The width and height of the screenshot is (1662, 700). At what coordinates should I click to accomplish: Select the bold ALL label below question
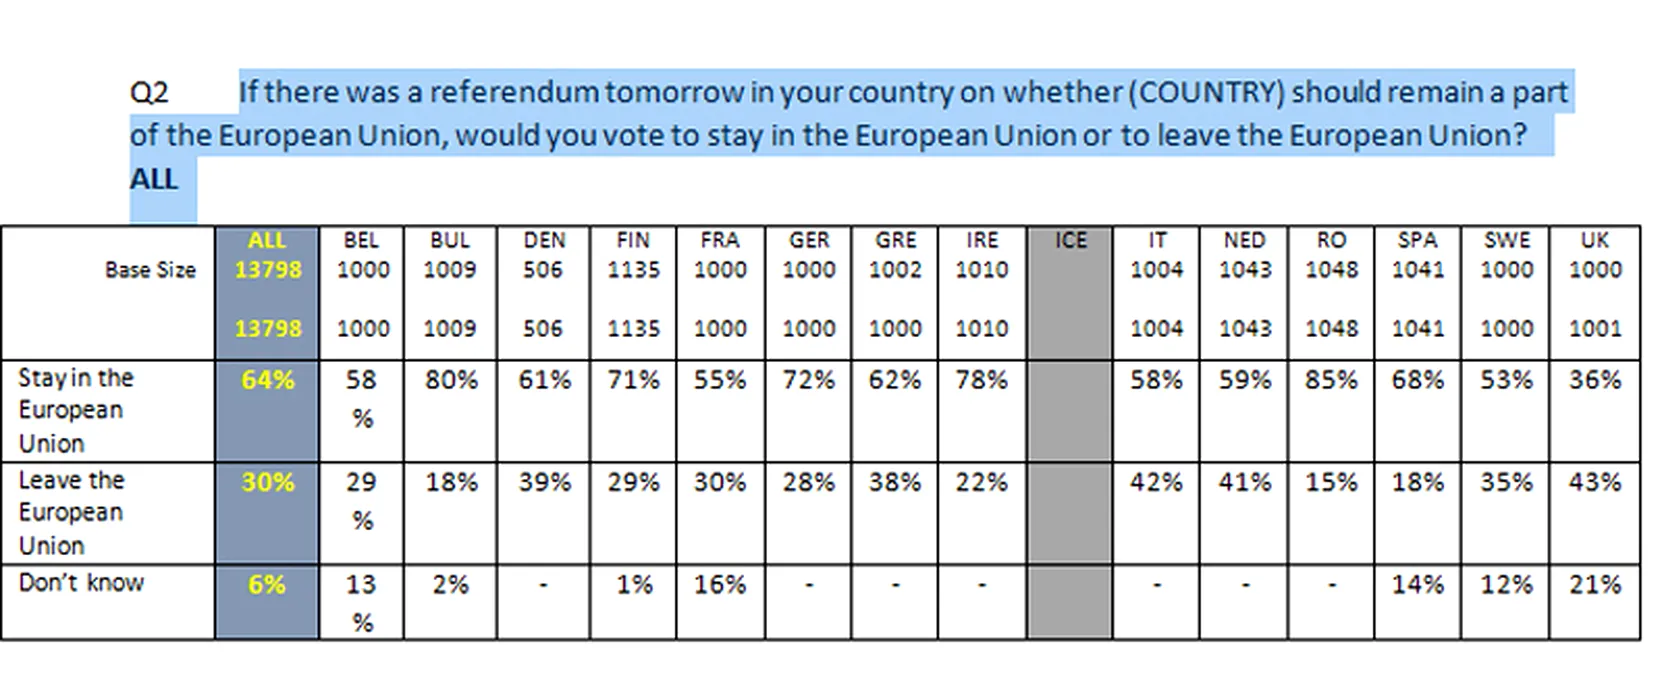[154, 179]
